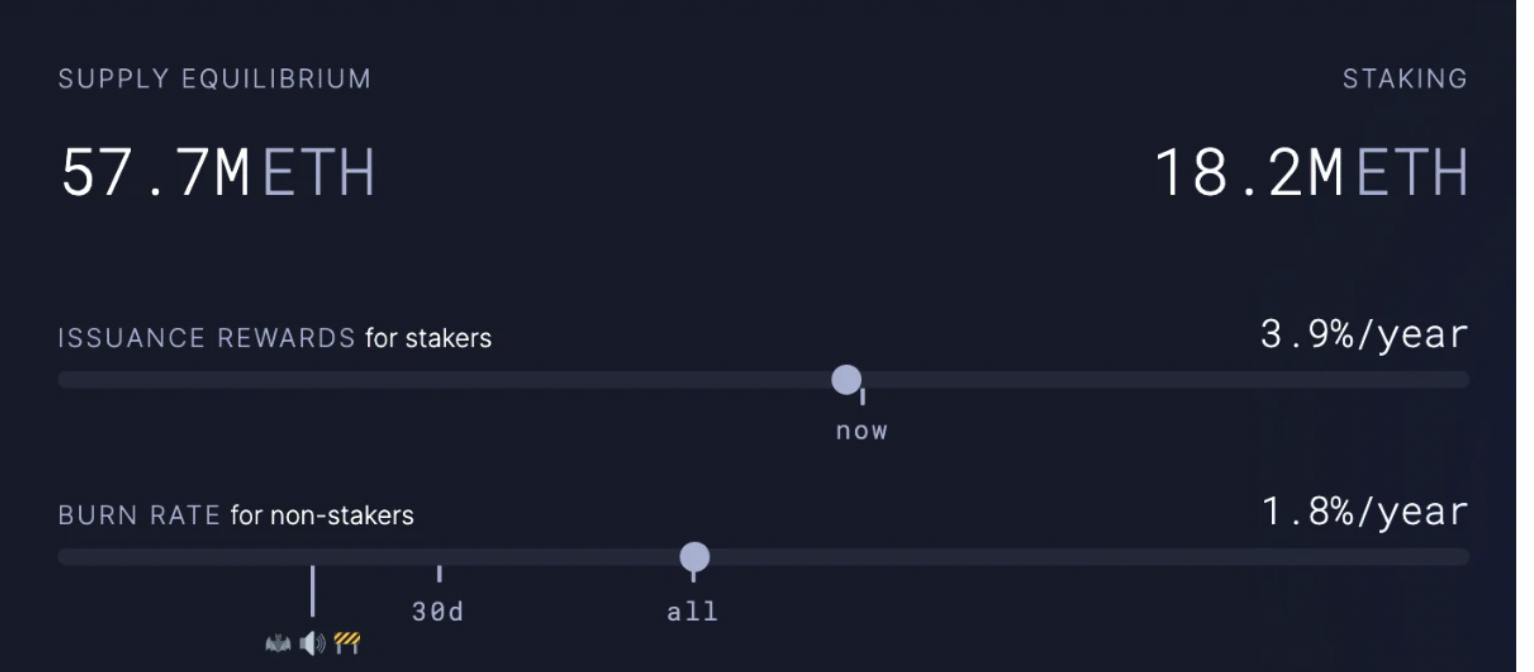
Task: Click the ISSUANCE REWARDS for stakers label
Action: [x=275, y=338]
